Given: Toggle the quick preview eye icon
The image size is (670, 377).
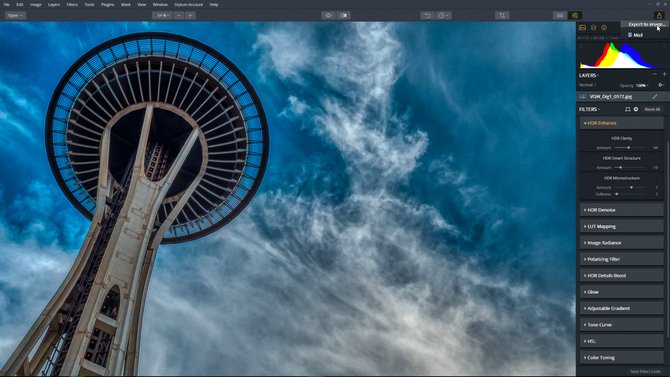Looking at the screenshot, I should [x=328, y=15].
